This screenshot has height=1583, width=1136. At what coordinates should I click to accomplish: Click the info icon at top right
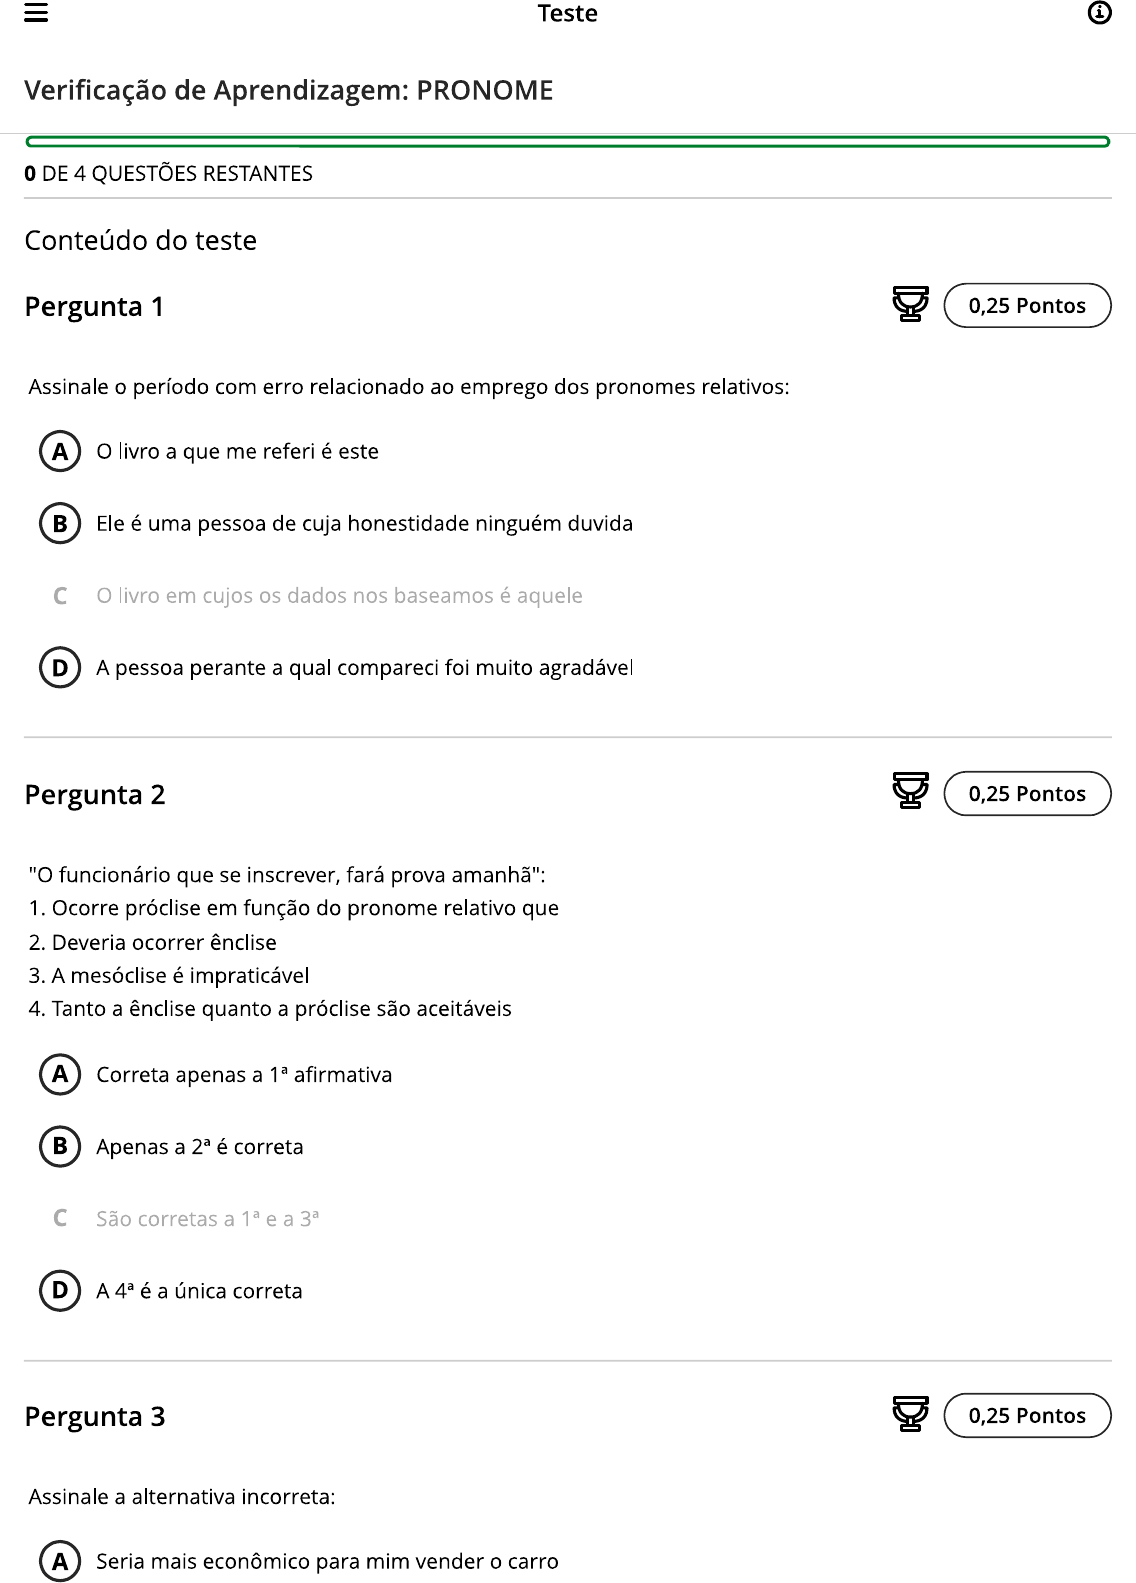tap(1099, 13)
